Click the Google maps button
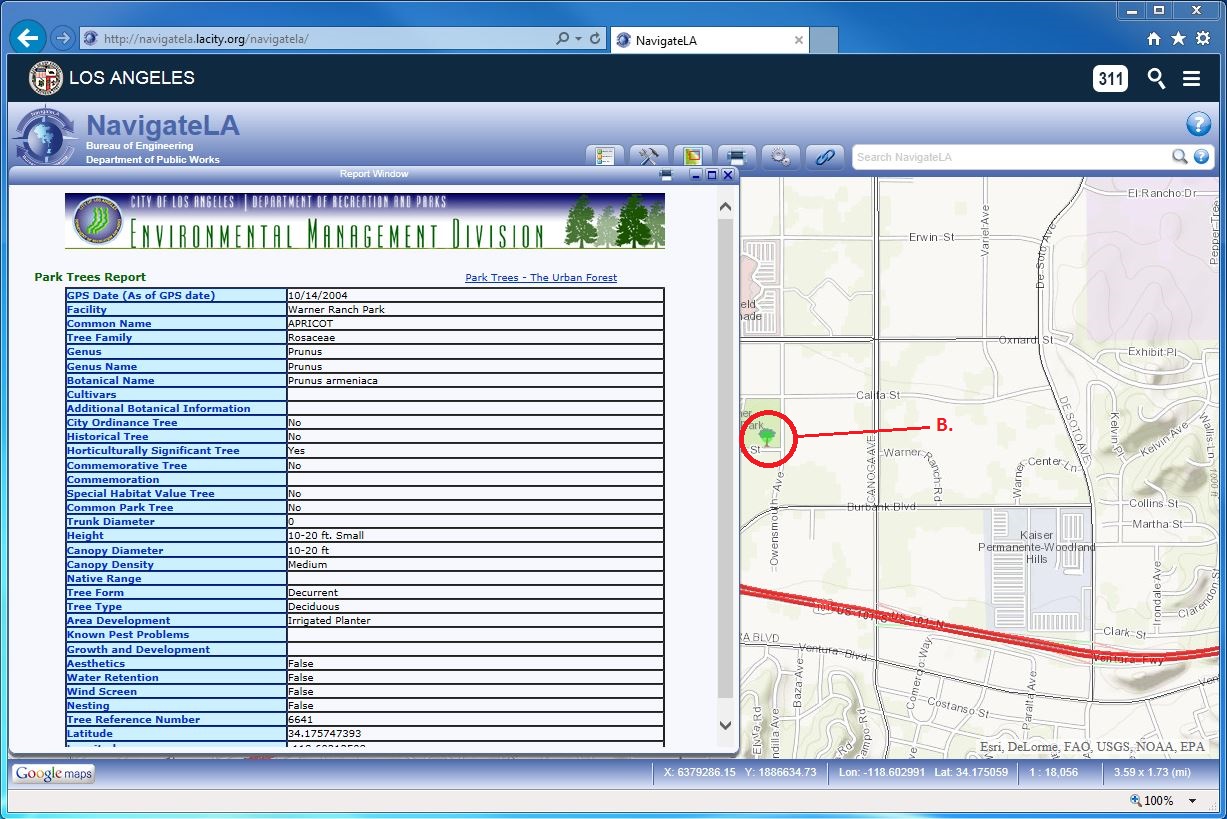Image resolution: width=1227 pixels, height=819 pixels. click(x=53, y=773)
